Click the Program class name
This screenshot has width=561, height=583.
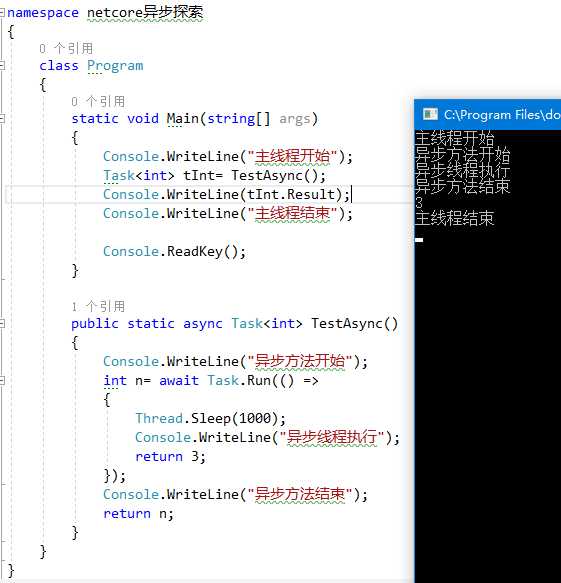pyautogui.click(x=115, y=66)
